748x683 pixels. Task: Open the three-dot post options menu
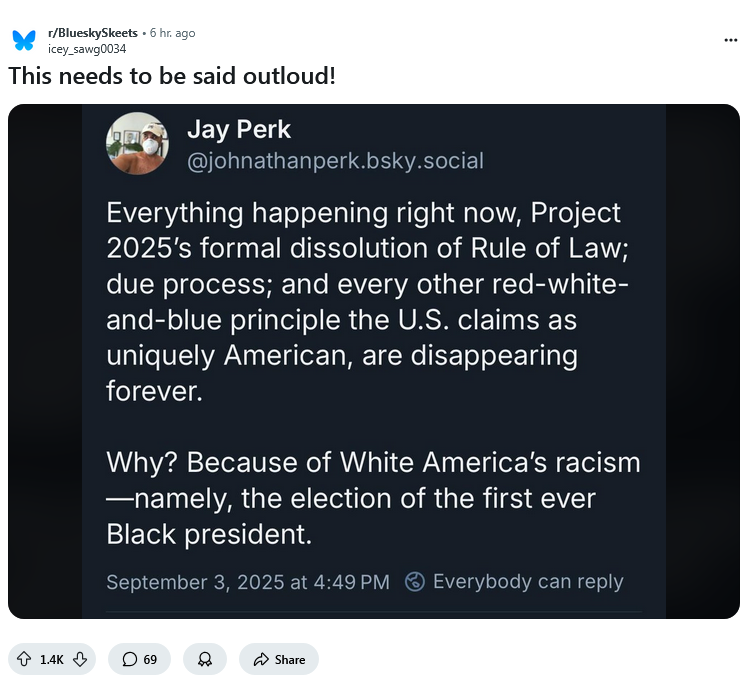(x=730, y=40)
